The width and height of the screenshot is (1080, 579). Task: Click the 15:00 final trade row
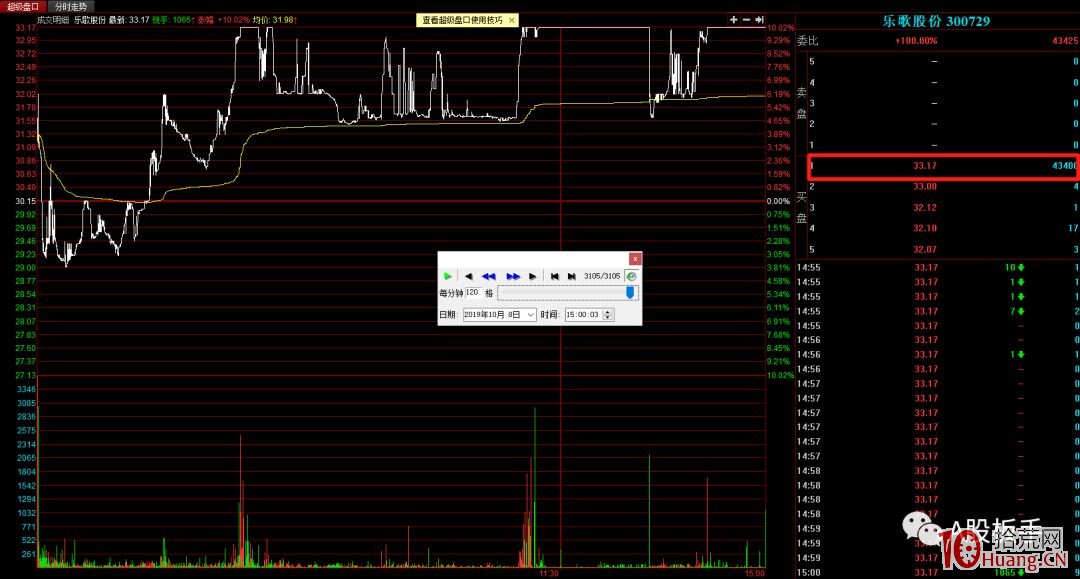pos(937,572)
